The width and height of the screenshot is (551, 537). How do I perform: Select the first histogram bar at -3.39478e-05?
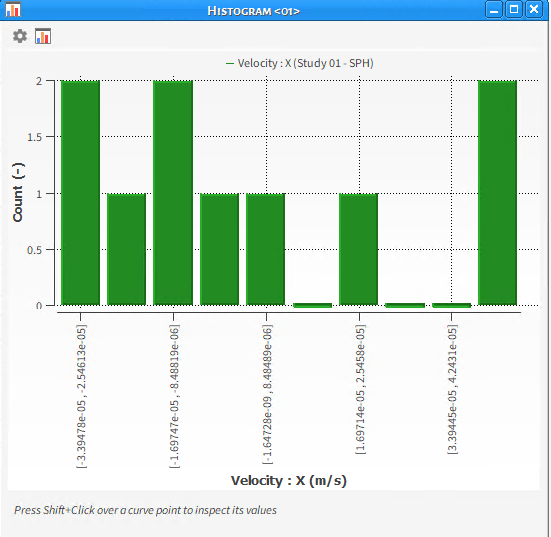click(80, 193)
